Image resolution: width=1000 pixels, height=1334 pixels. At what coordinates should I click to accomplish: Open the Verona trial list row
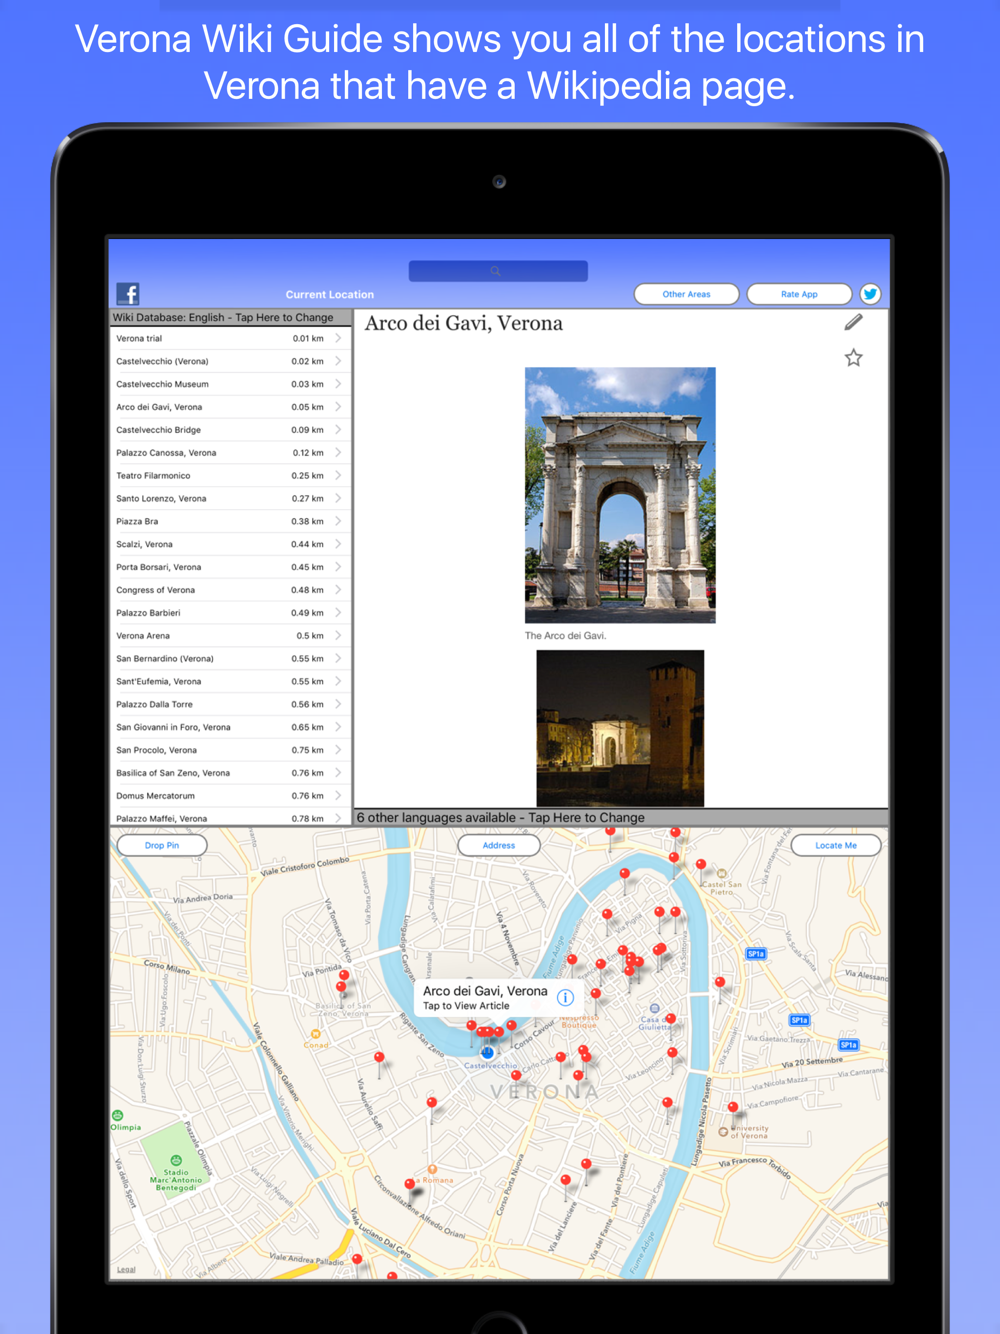[x=230, y=338]
